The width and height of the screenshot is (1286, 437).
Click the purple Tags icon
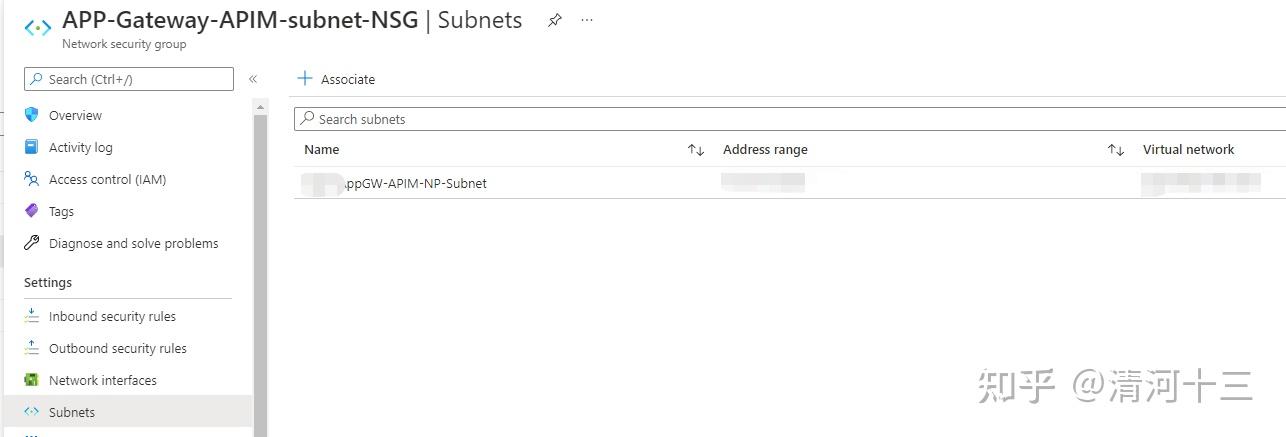[x=32, y=211]
